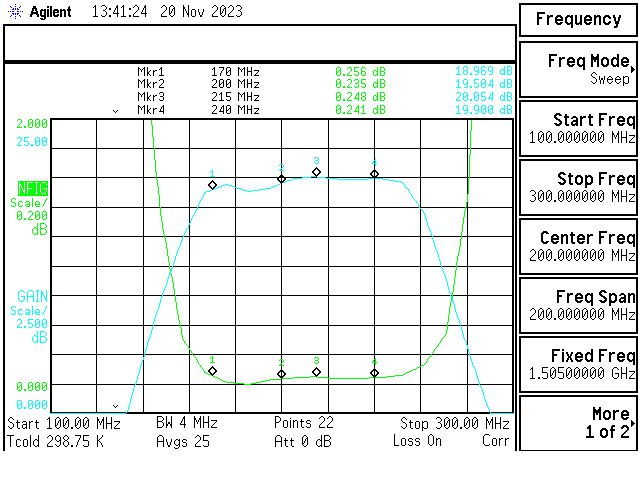Toggle the Loss On status indicator

click(x=417, y=441)
